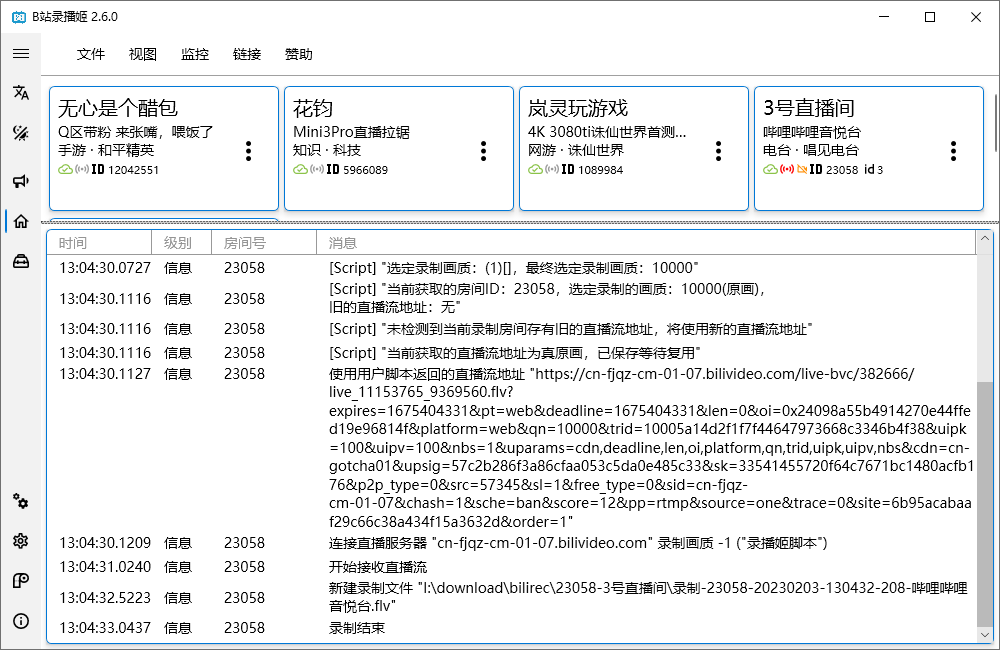This screenshot has height=650, width=1000.
Task: Open more options for 3号直播间 card
Action: click(953, 151)
